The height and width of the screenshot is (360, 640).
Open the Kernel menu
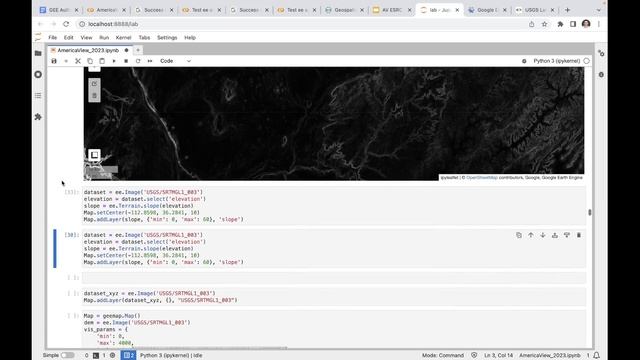(x=123, y=38)
